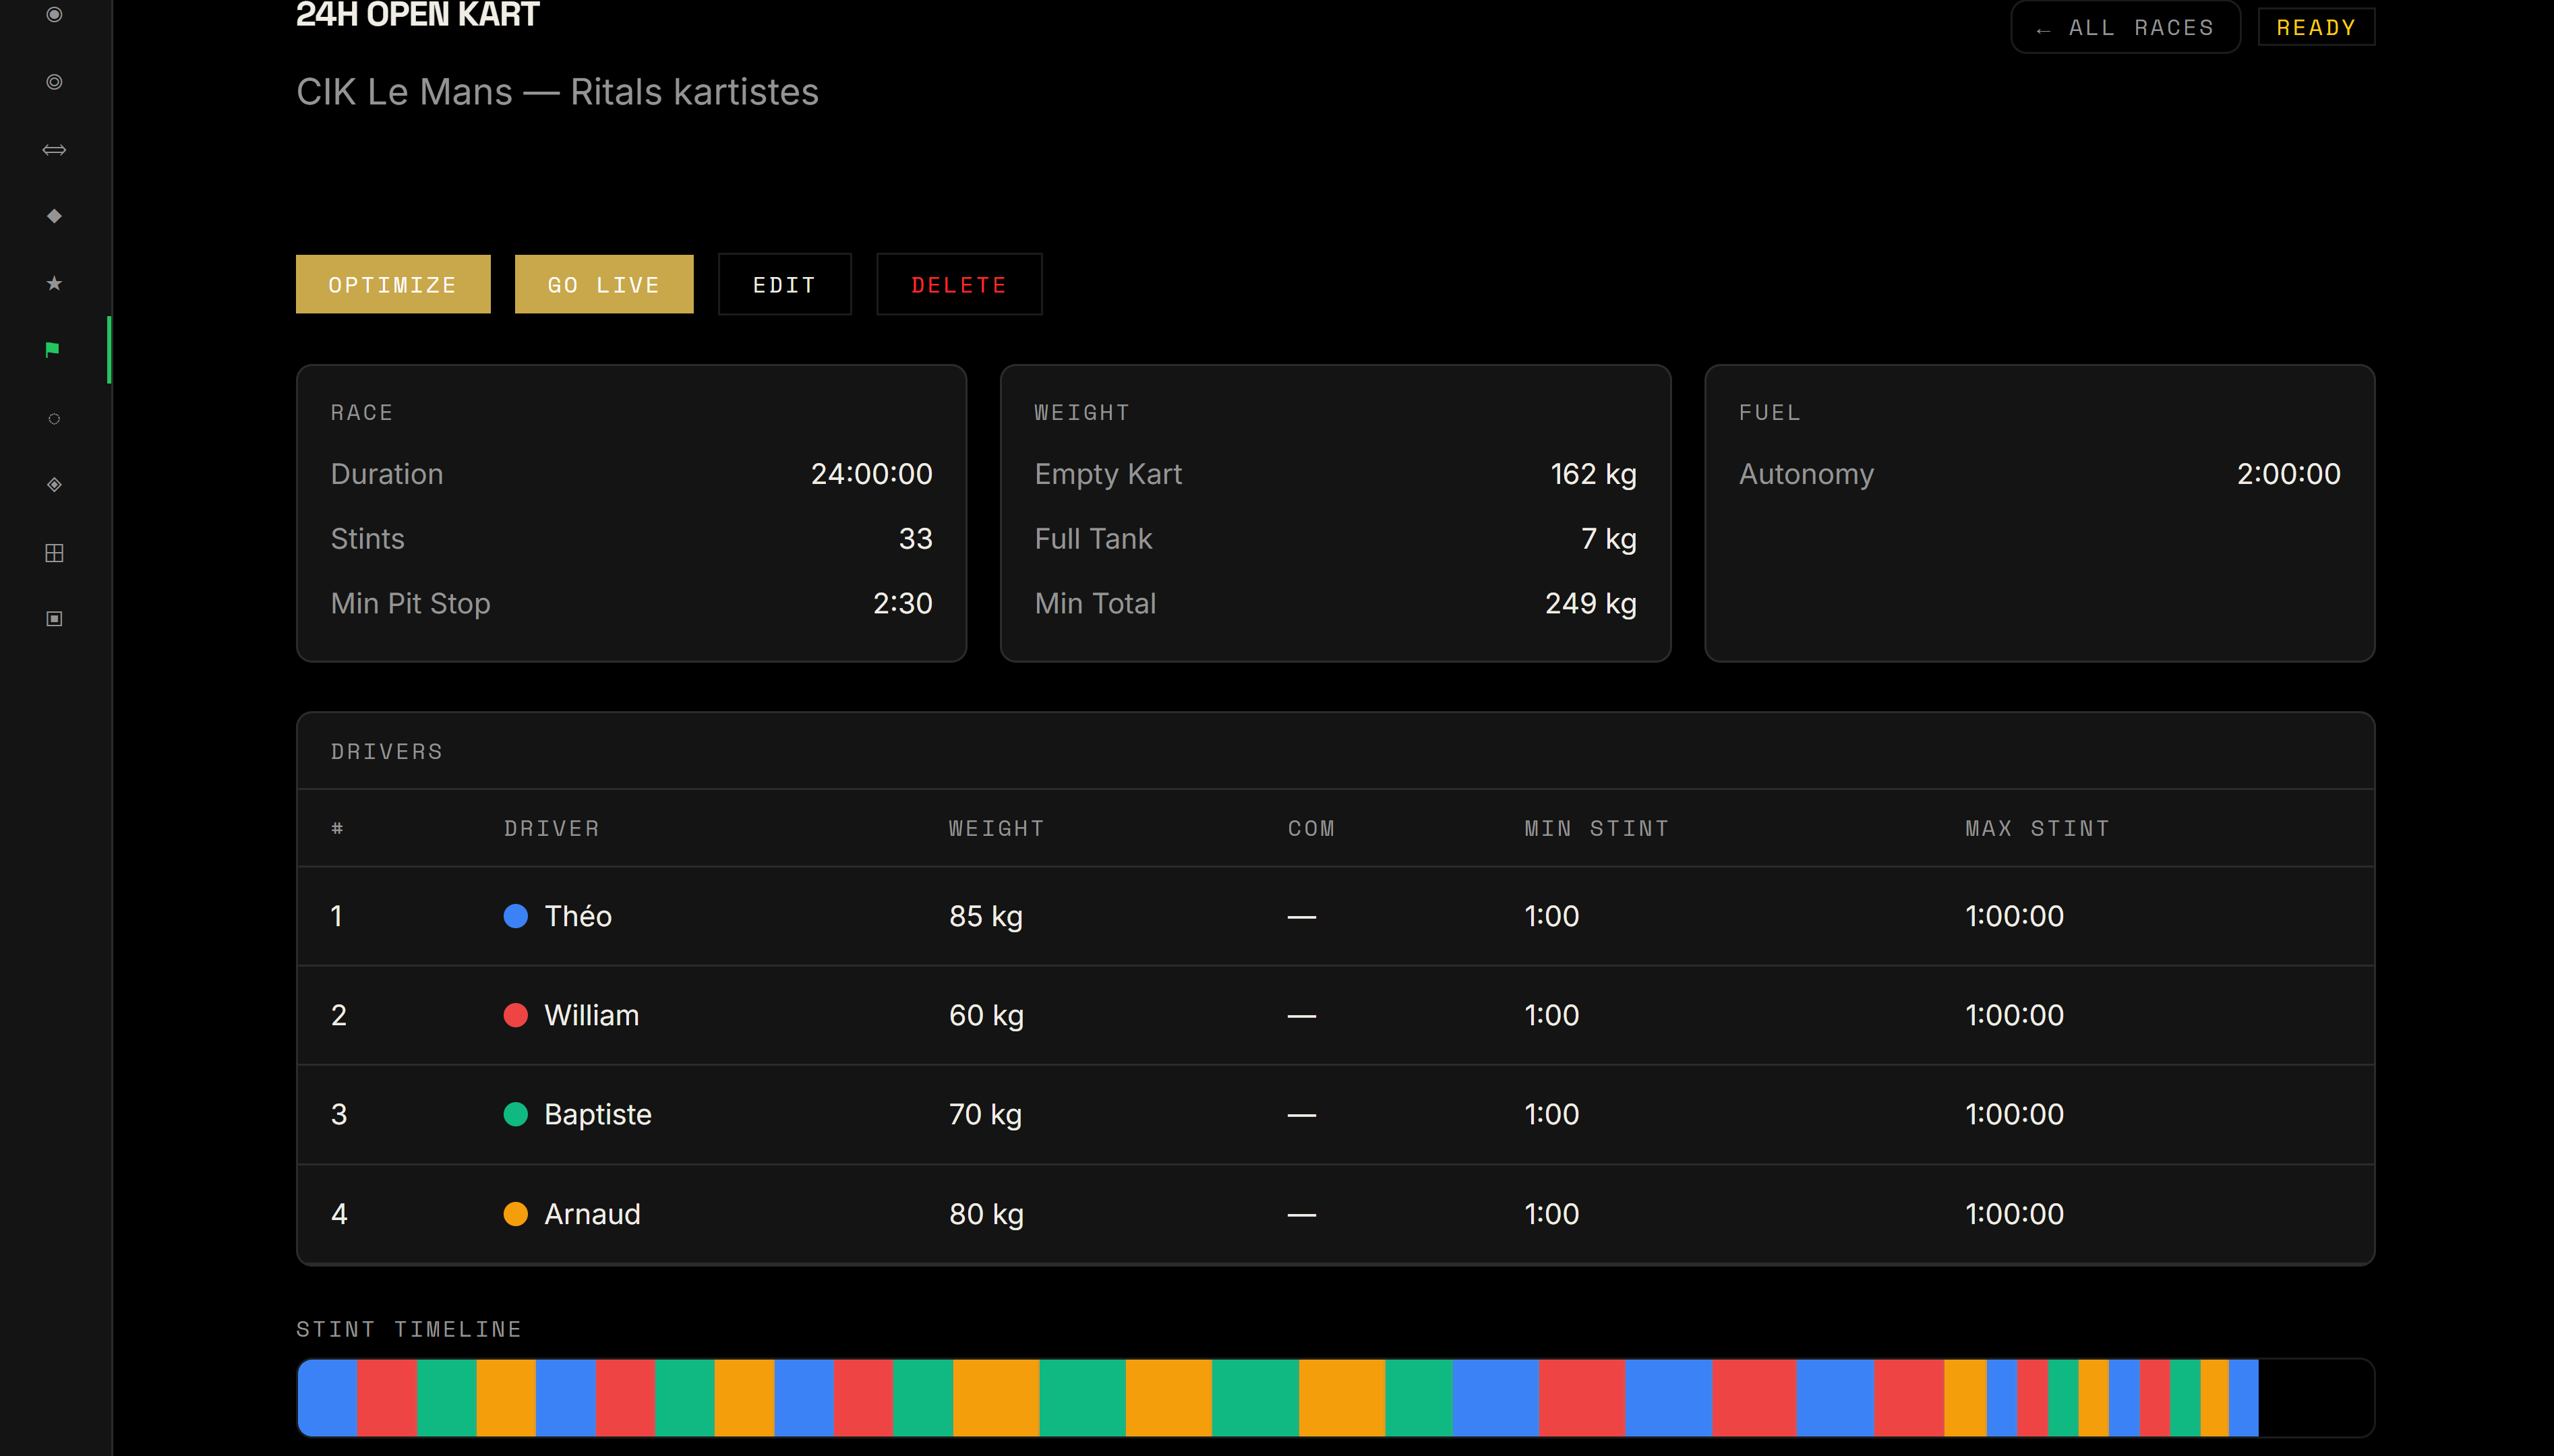
Task: Click Arnaud's orange color dot
Action: [515, 1214]
